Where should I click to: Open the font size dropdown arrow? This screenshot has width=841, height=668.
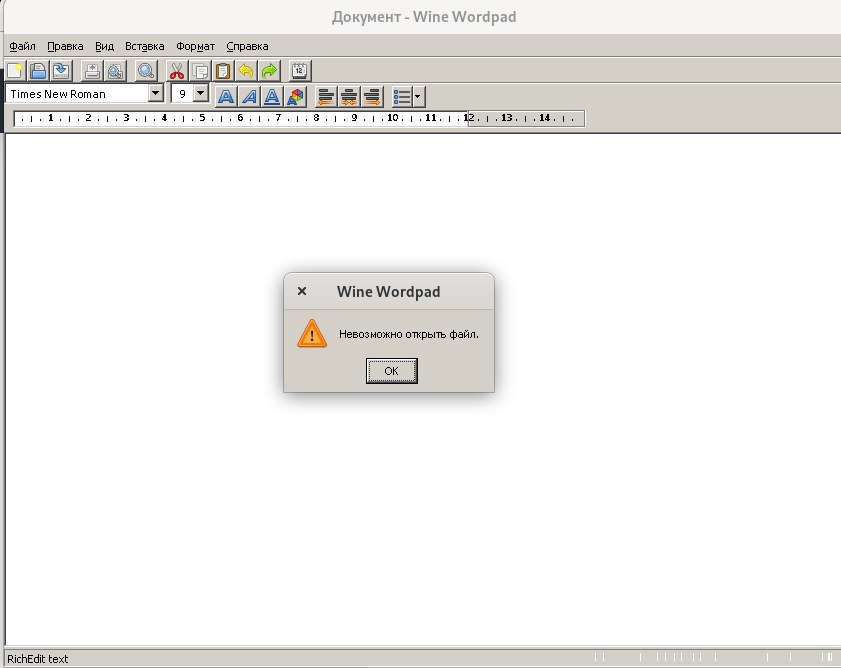(x=200, y=93)
